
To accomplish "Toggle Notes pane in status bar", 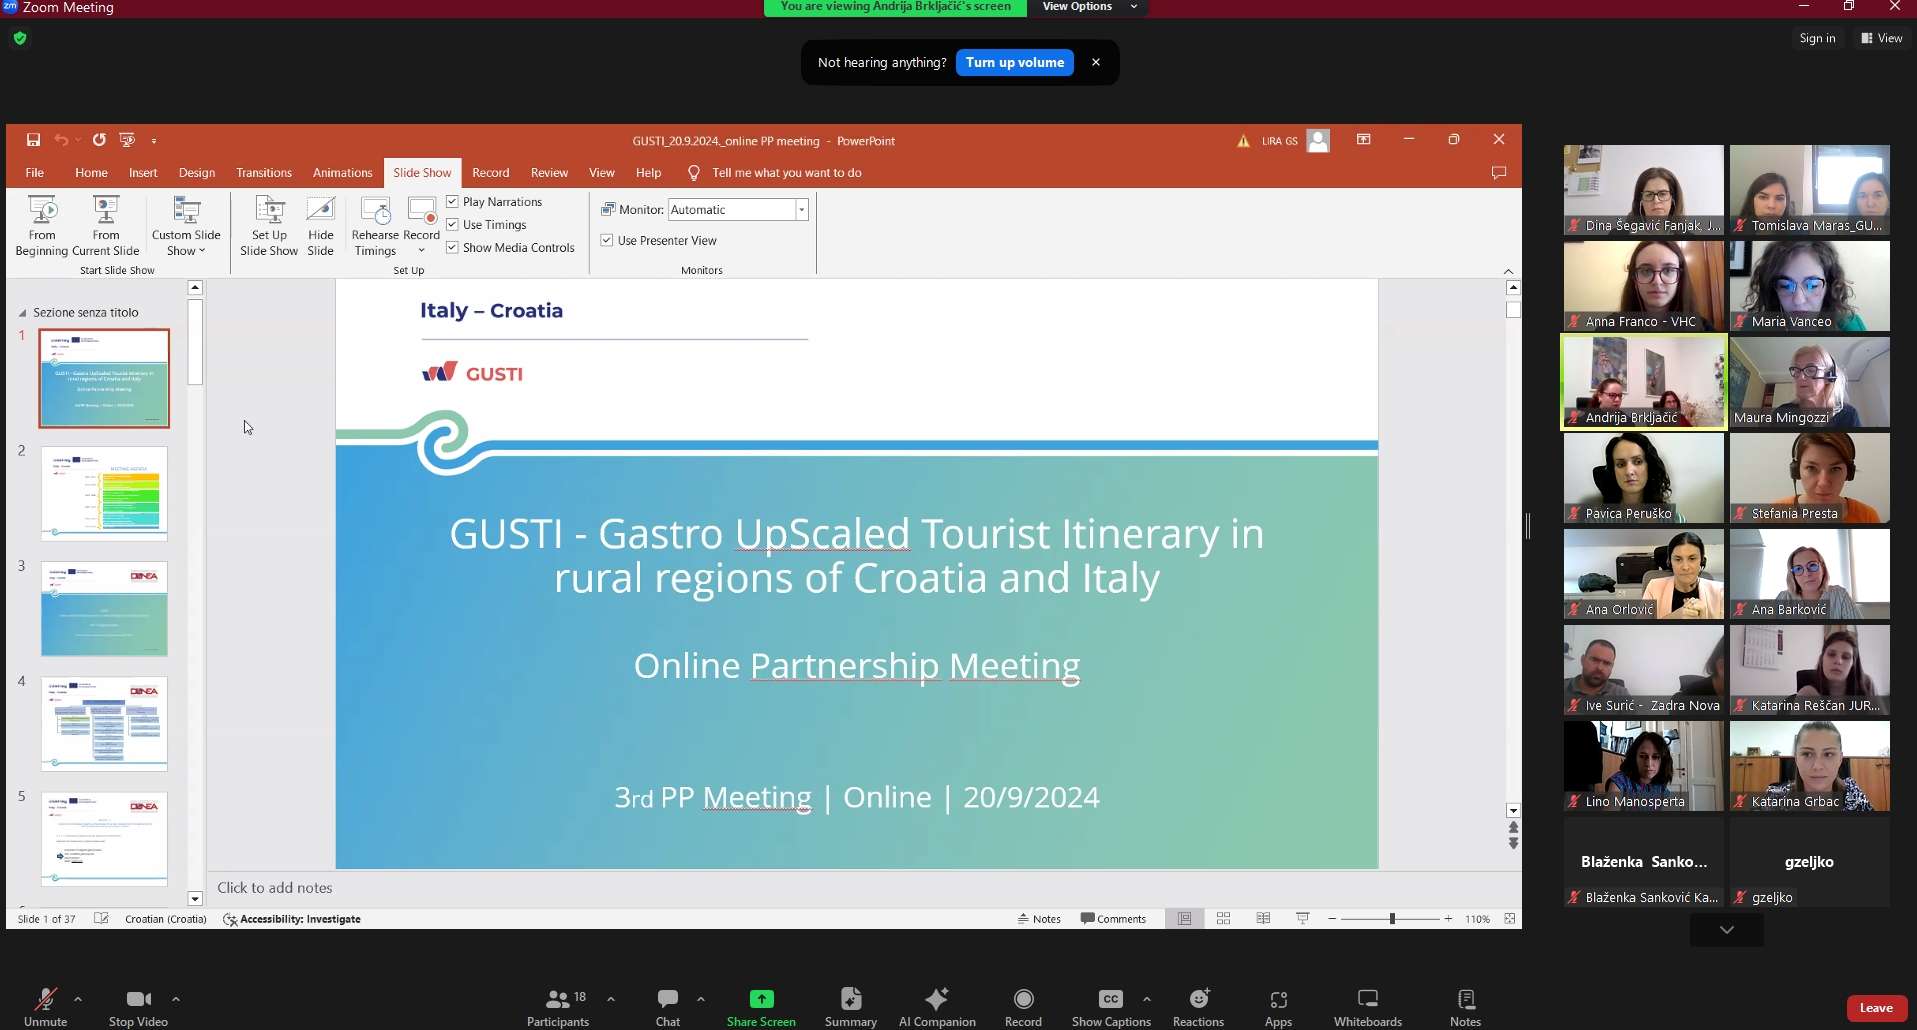I will (x=1039, y=918).
